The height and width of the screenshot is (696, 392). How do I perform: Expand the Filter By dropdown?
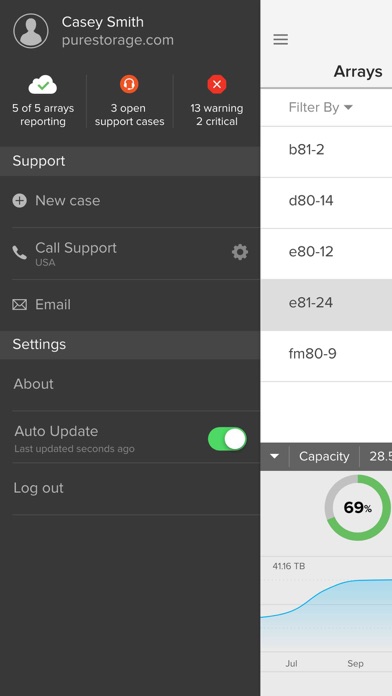click(x=321, y=107)
